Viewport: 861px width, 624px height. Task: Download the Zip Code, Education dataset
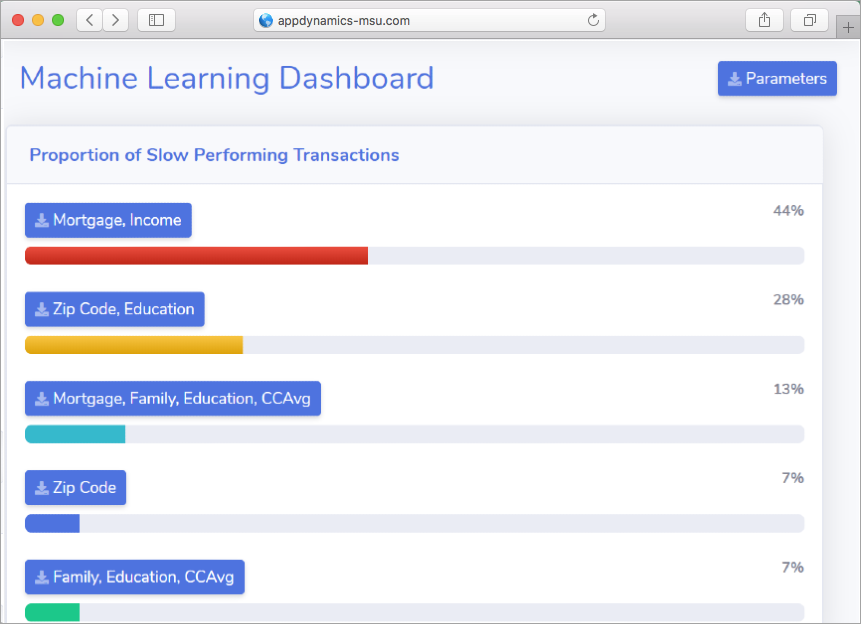(x=115, y=309)
